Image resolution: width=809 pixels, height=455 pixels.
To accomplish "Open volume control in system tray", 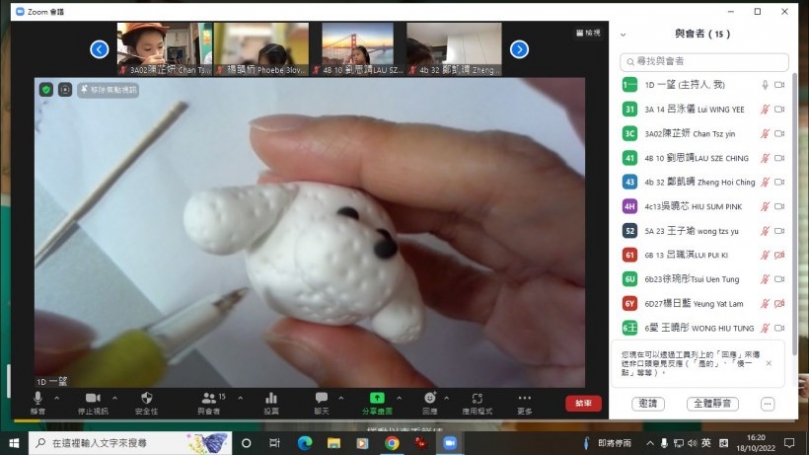I will click(692, 443).
